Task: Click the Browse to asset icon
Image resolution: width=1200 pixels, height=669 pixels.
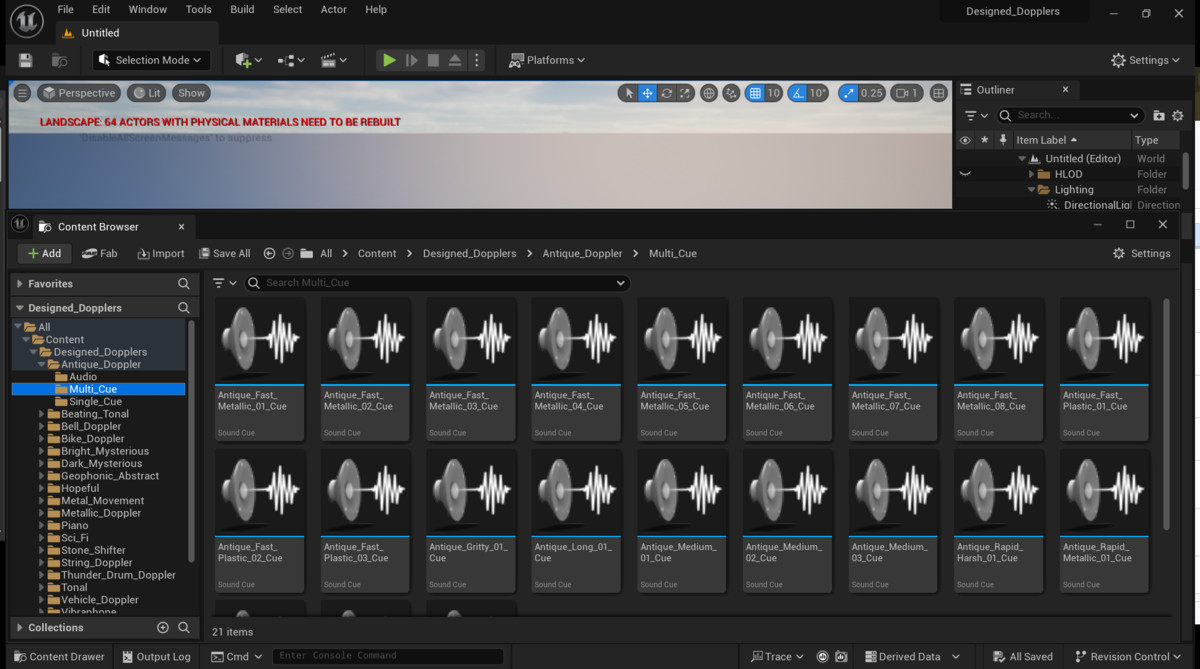Action: [x=59, y=60]
